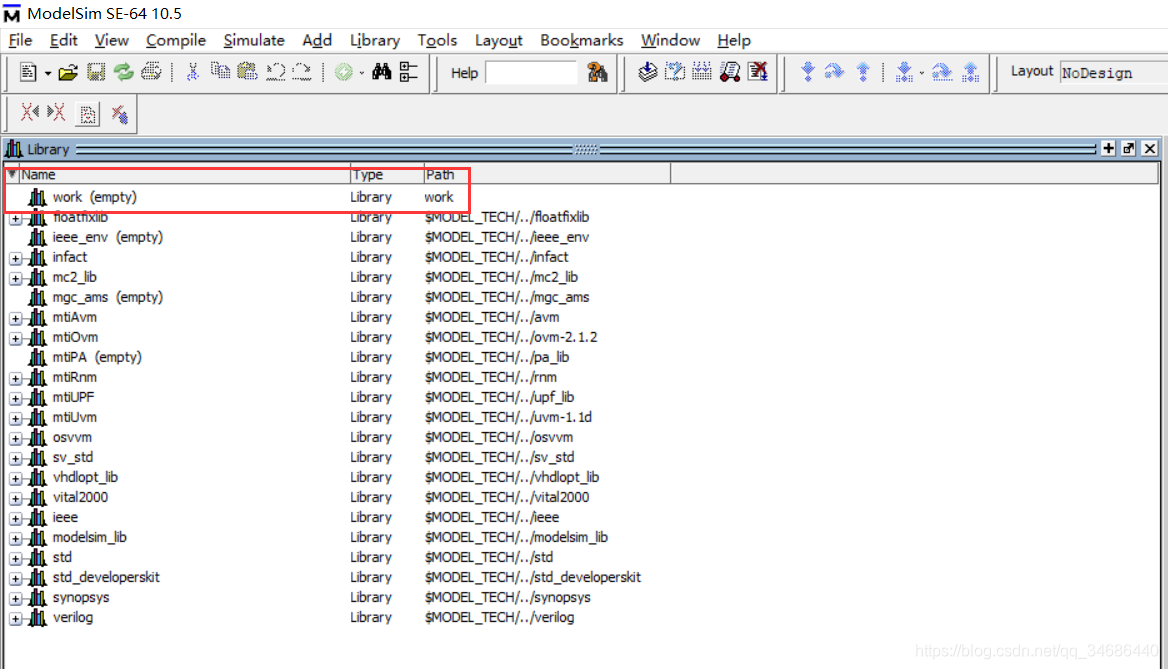This screenshot has width=1168, height=669.
Task: Click the document with red X icon
Action: click(758, 72)
